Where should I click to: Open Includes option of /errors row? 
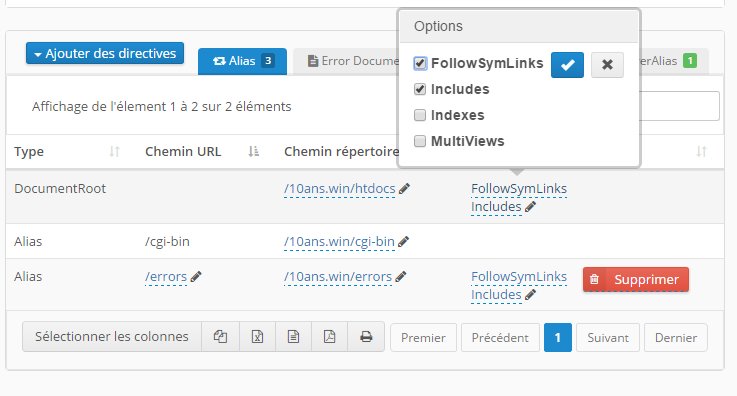[496, 295]
